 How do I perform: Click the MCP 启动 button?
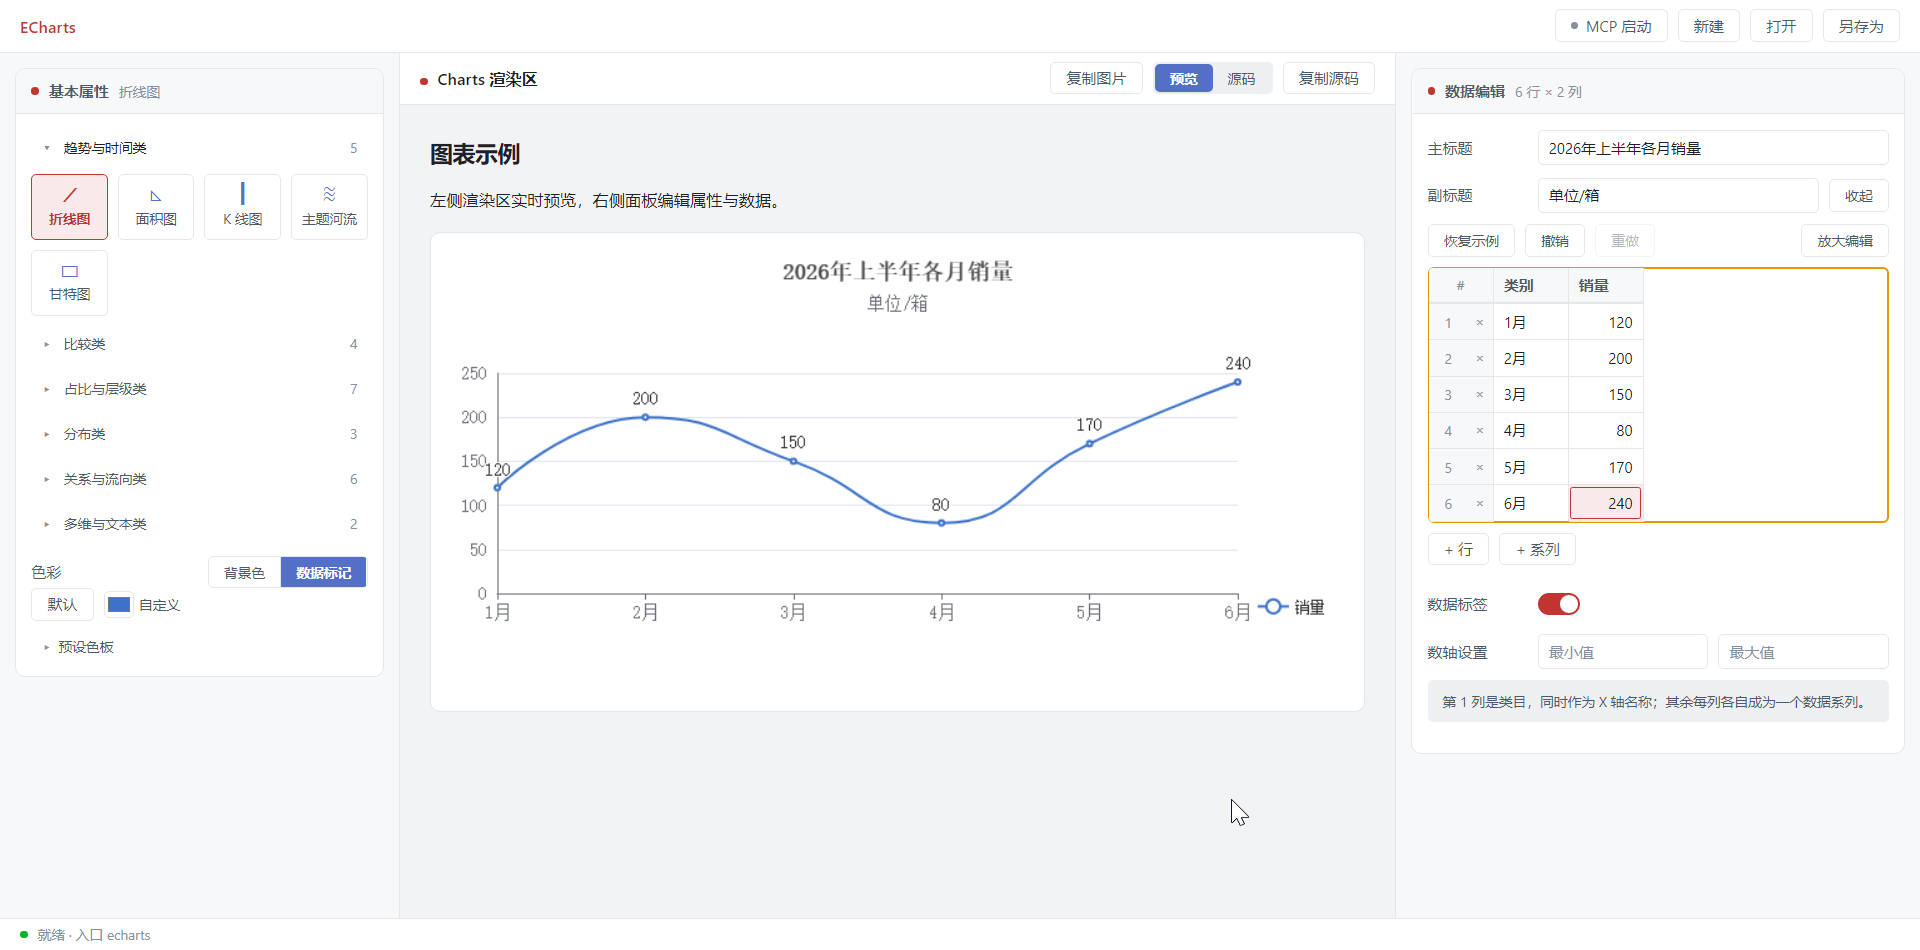pyautogui.click(x=1611, y=26)
